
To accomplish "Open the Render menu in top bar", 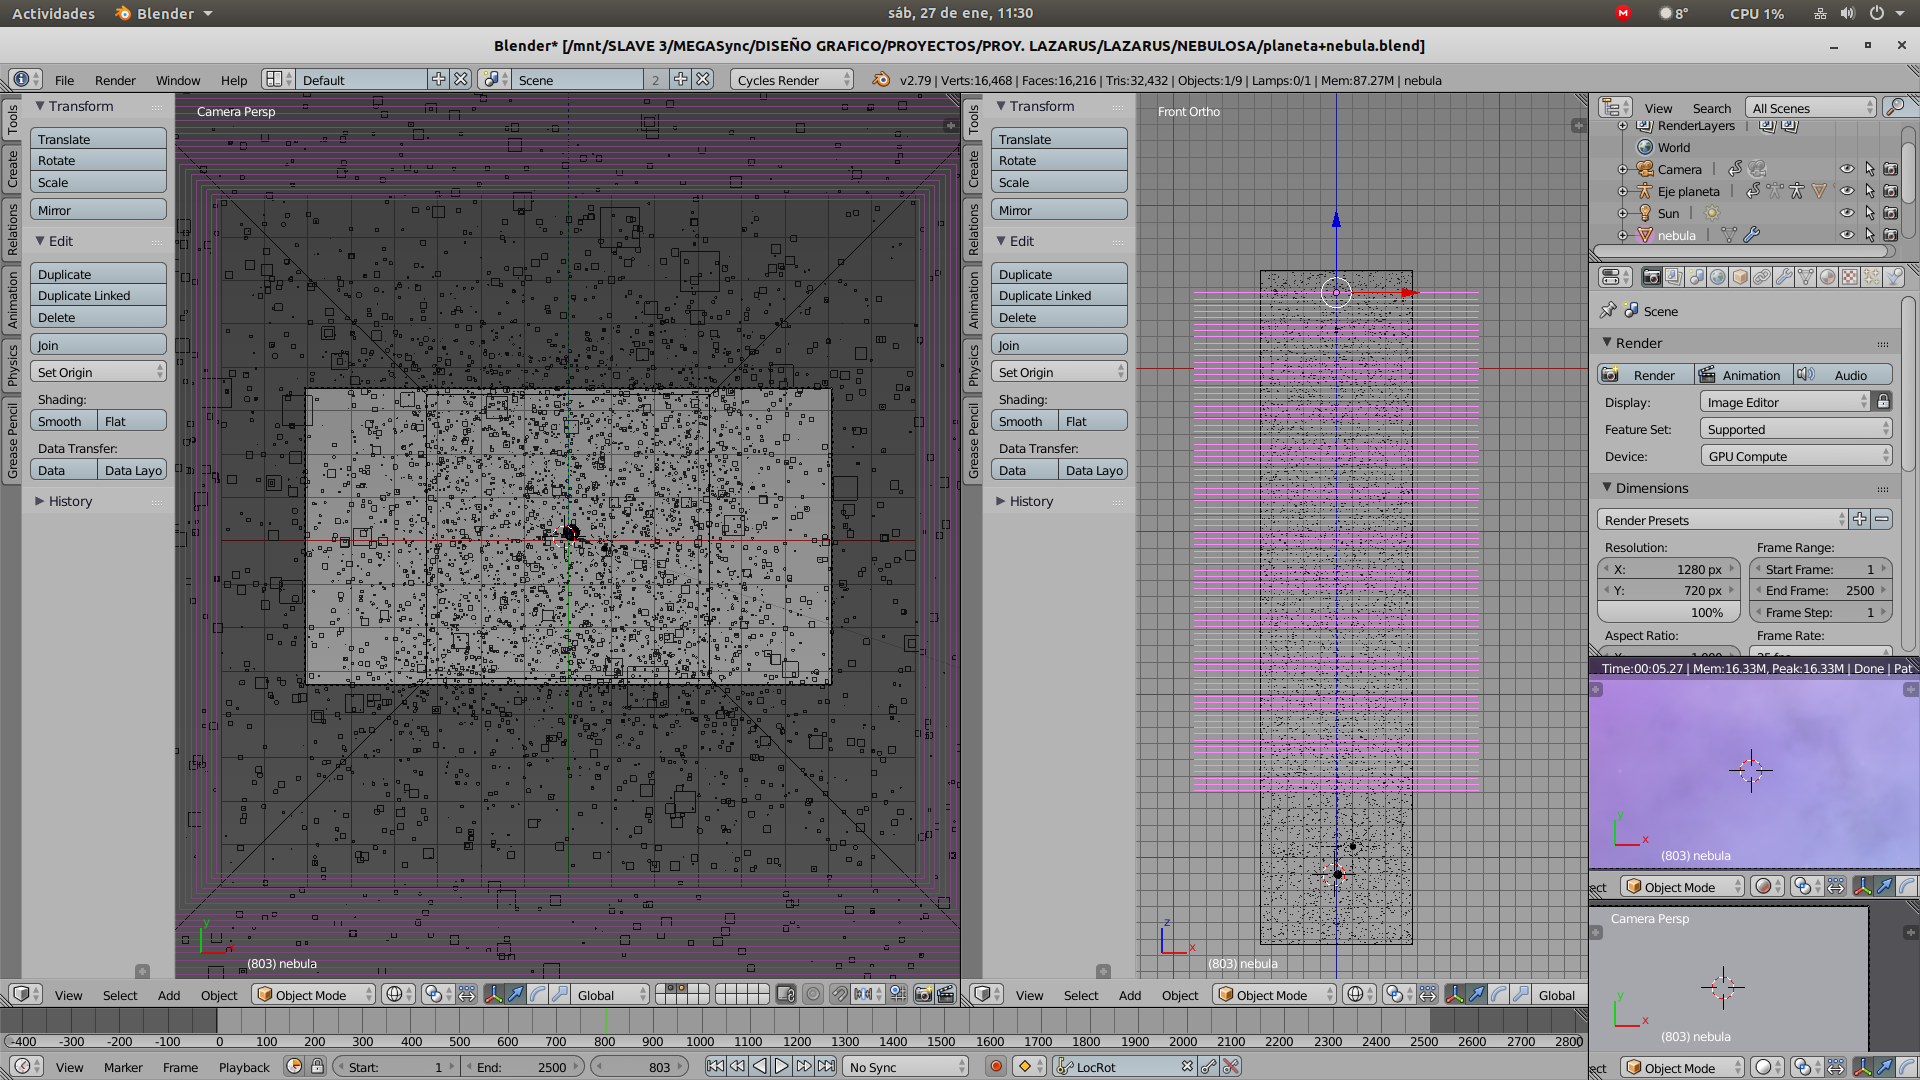I will tap(115, 80).
